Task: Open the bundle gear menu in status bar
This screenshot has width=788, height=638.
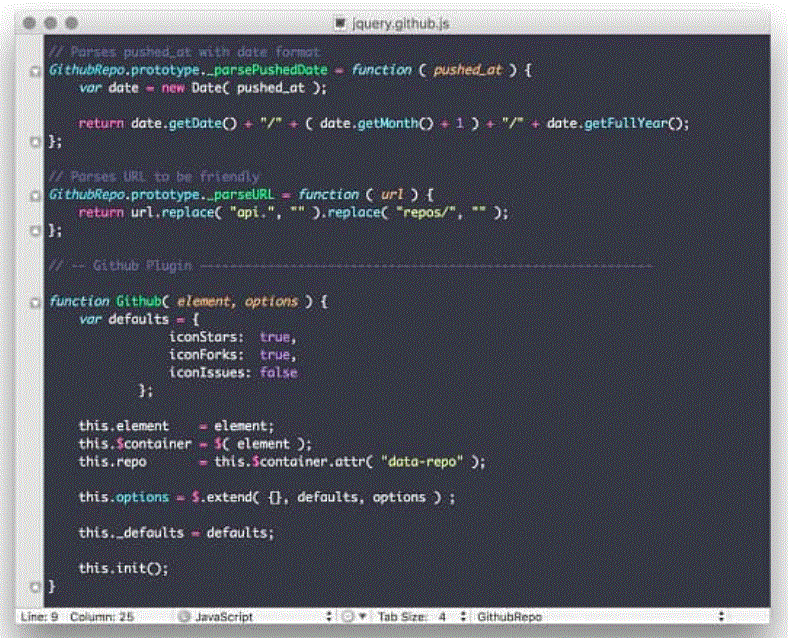Action: point(353,616)
